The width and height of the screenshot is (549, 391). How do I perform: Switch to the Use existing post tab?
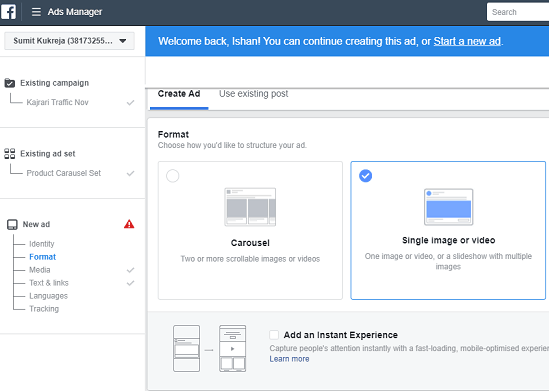coord(253,94)
